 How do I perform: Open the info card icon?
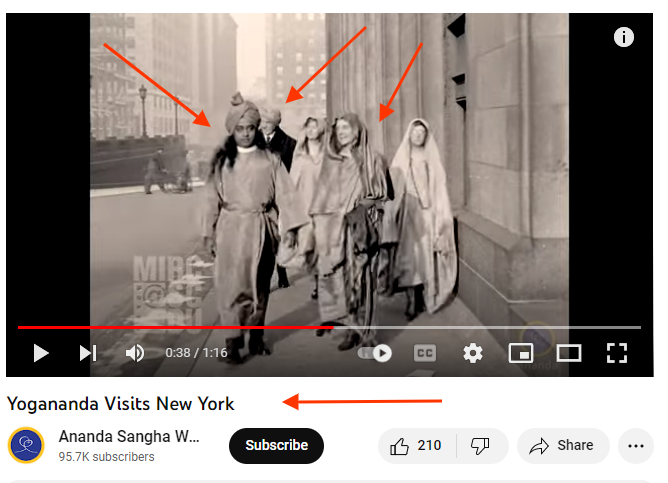pyautogui.click(x=624, y=37)
